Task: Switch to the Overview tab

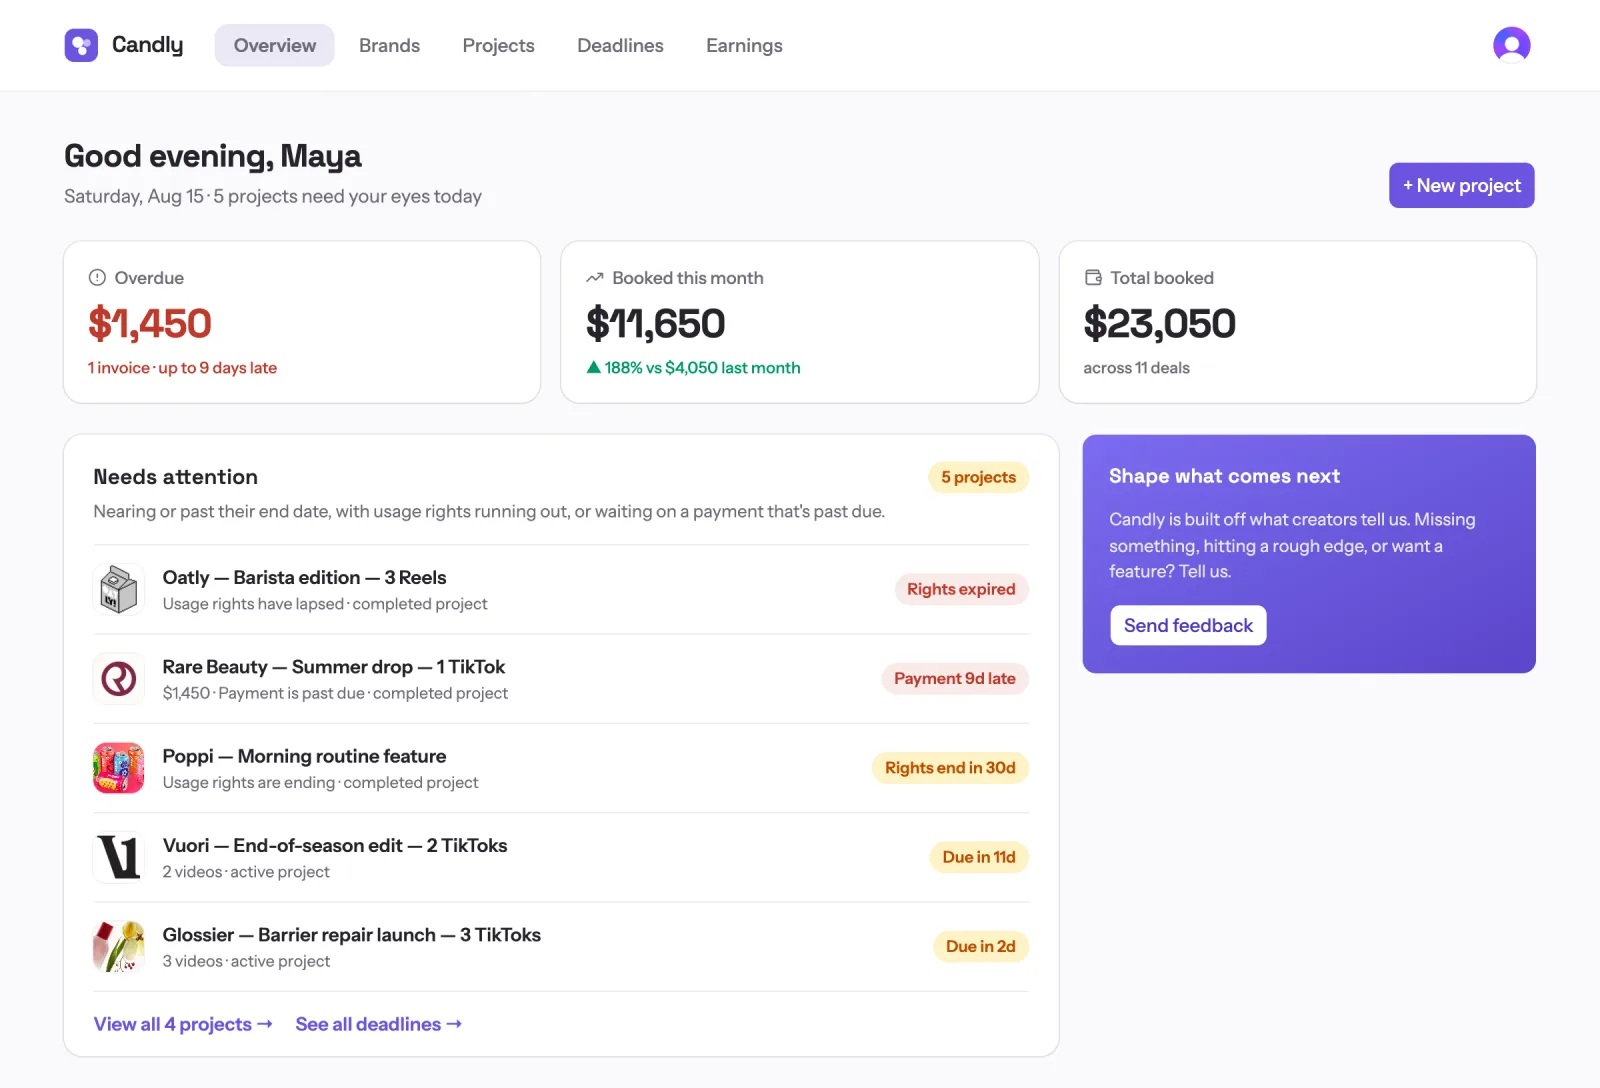Action: coord(275,45)
